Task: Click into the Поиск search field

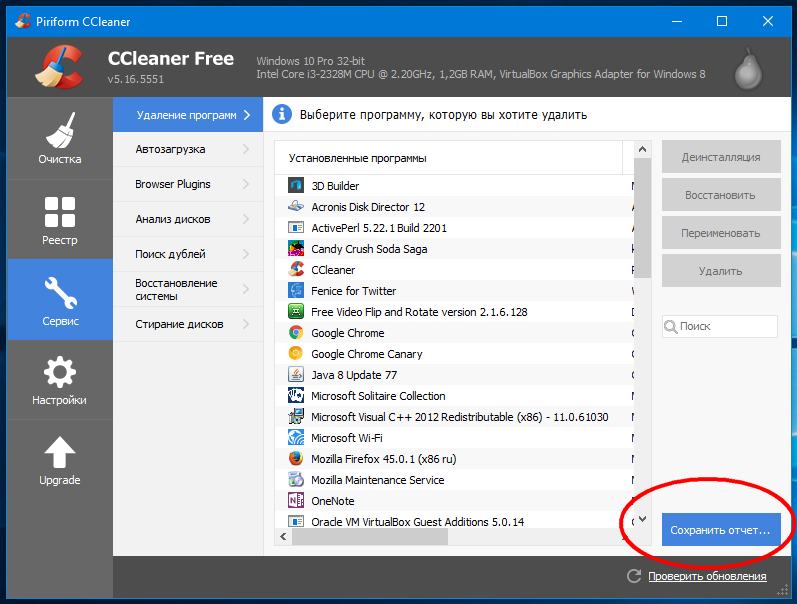Action: [720, 326]
